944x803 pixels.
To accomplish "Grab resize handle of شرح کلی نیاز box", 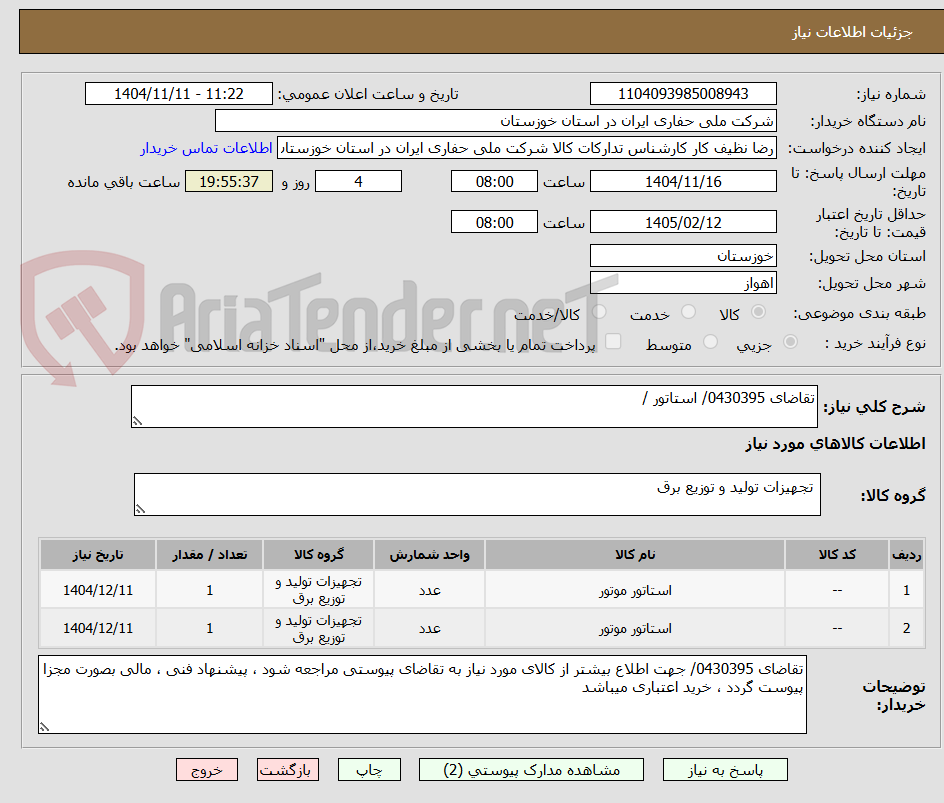I will click(x=138, y=421).
